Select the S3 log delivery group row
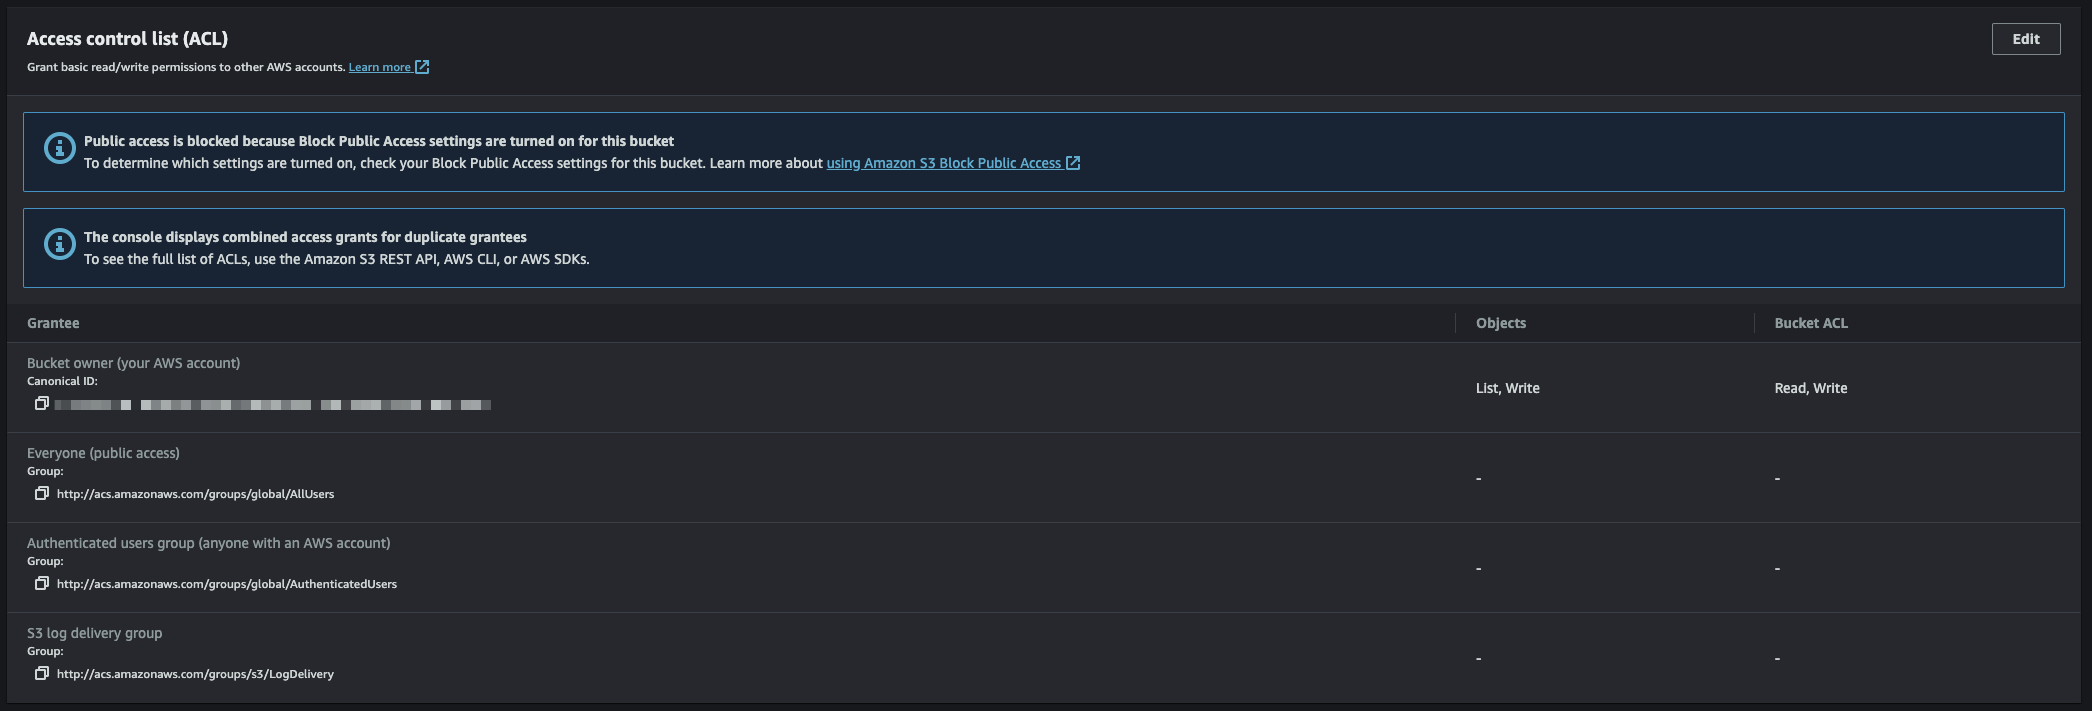Screen dimensions: 2092x711 click(1044, 658)
